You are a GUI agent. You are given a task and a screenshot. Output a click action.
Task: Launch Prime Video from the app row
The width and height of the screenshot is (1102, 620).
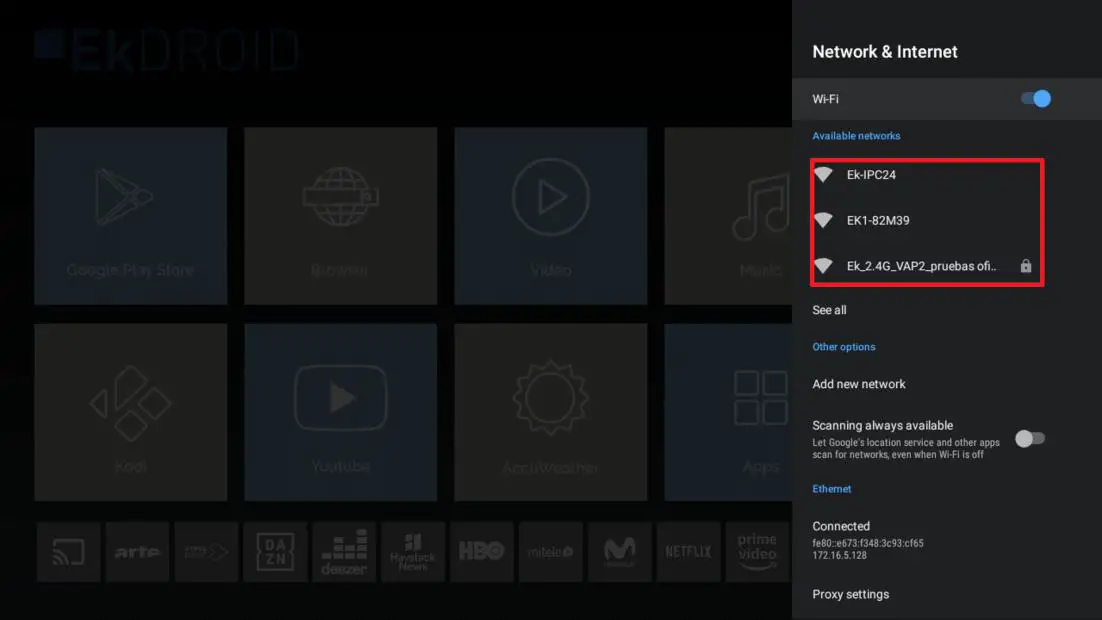pos(757,551)
